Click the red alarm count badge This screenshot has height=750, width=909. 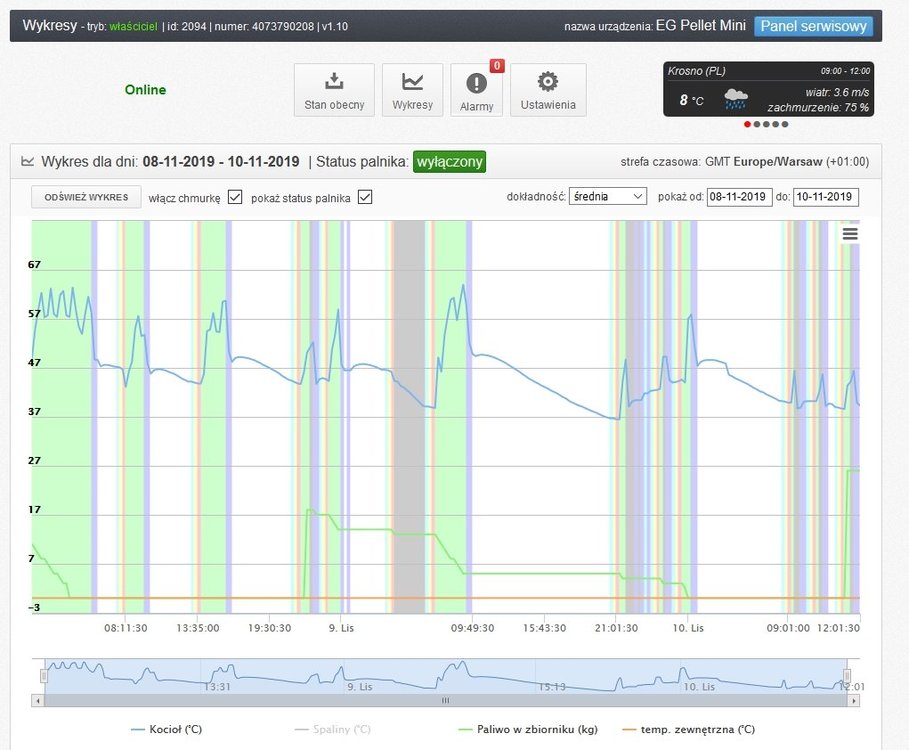(x=497, y=66)
